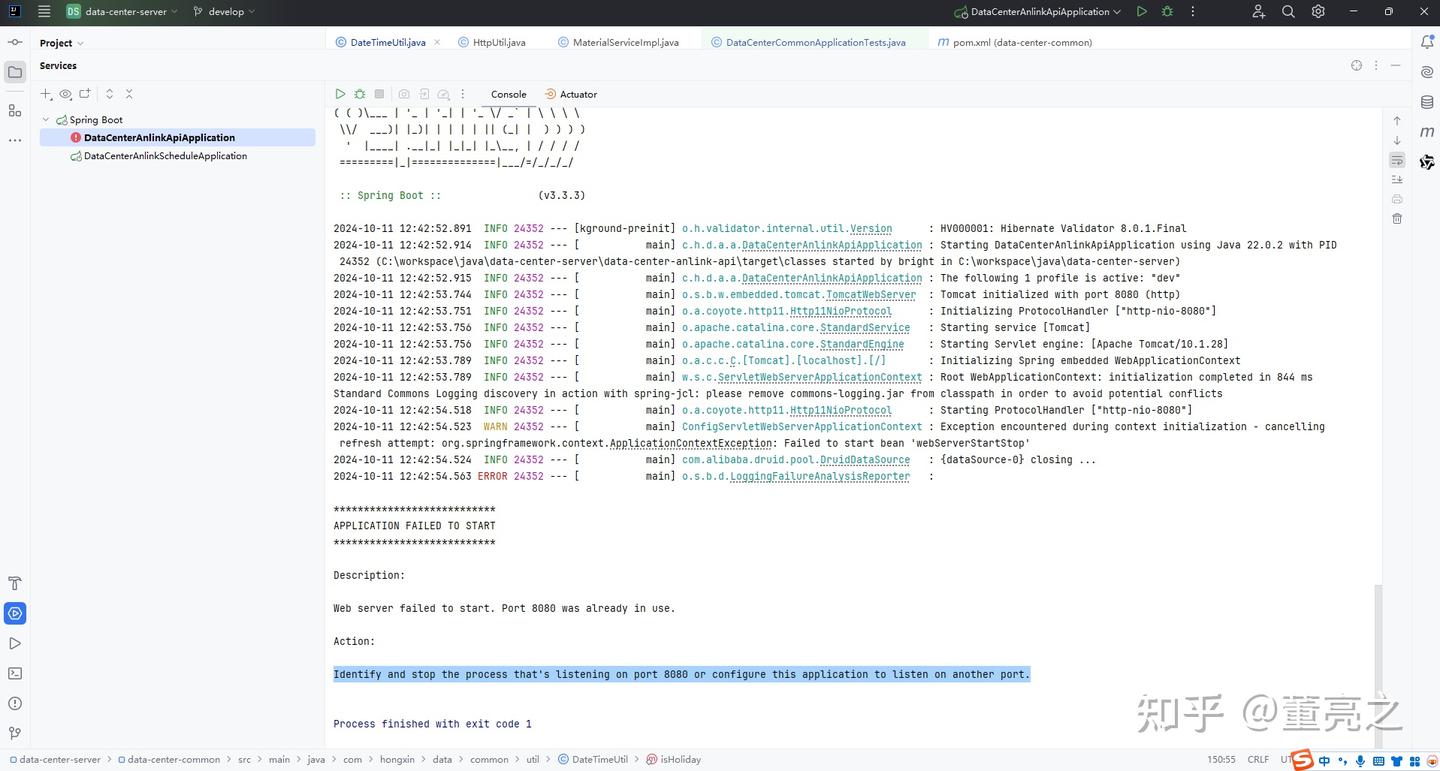Switch to the Actuator tab
Image resolution: width=1440 pixels, height=771 pixels.
tap(571, 94)
